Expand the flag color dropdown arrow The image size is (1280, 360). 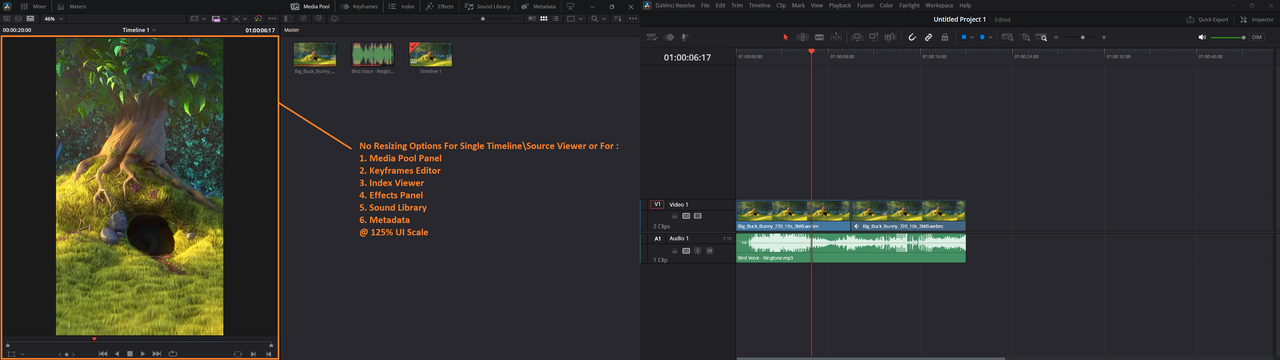(x=972, y=37)
